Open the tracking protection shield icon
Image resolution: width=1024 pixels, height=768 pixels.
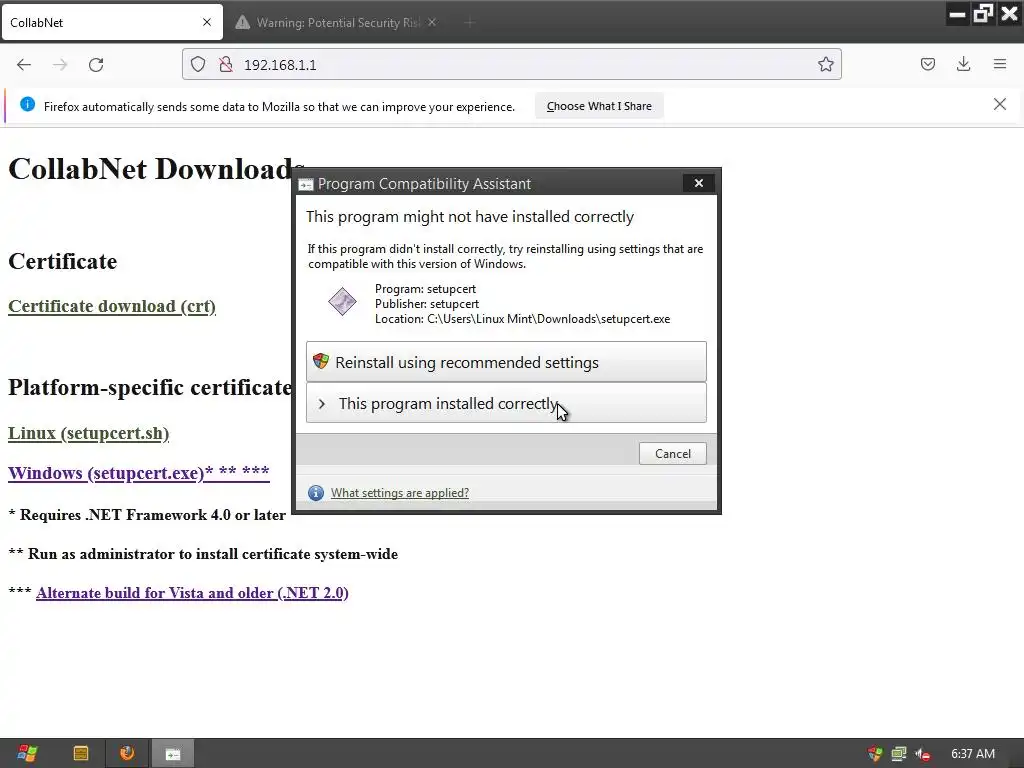coord(198,64)
